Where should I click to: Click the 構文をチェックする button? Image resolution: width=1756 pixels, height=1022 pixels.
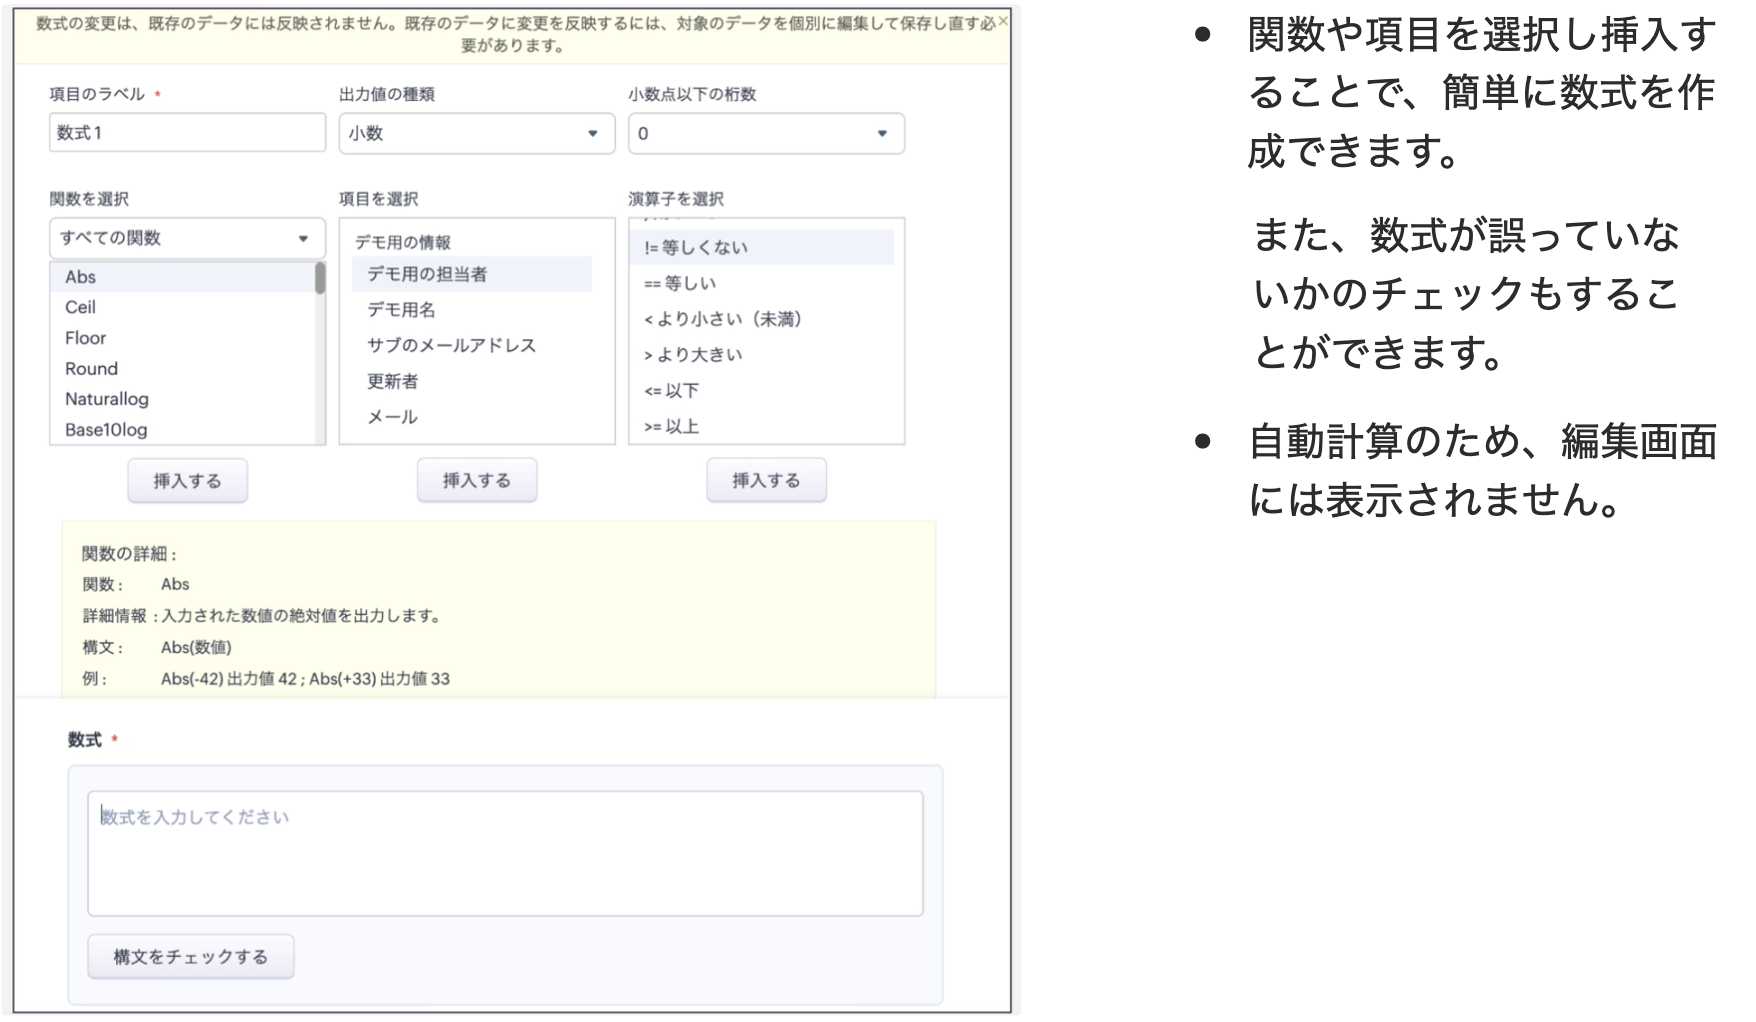click(x=190, y=957)
